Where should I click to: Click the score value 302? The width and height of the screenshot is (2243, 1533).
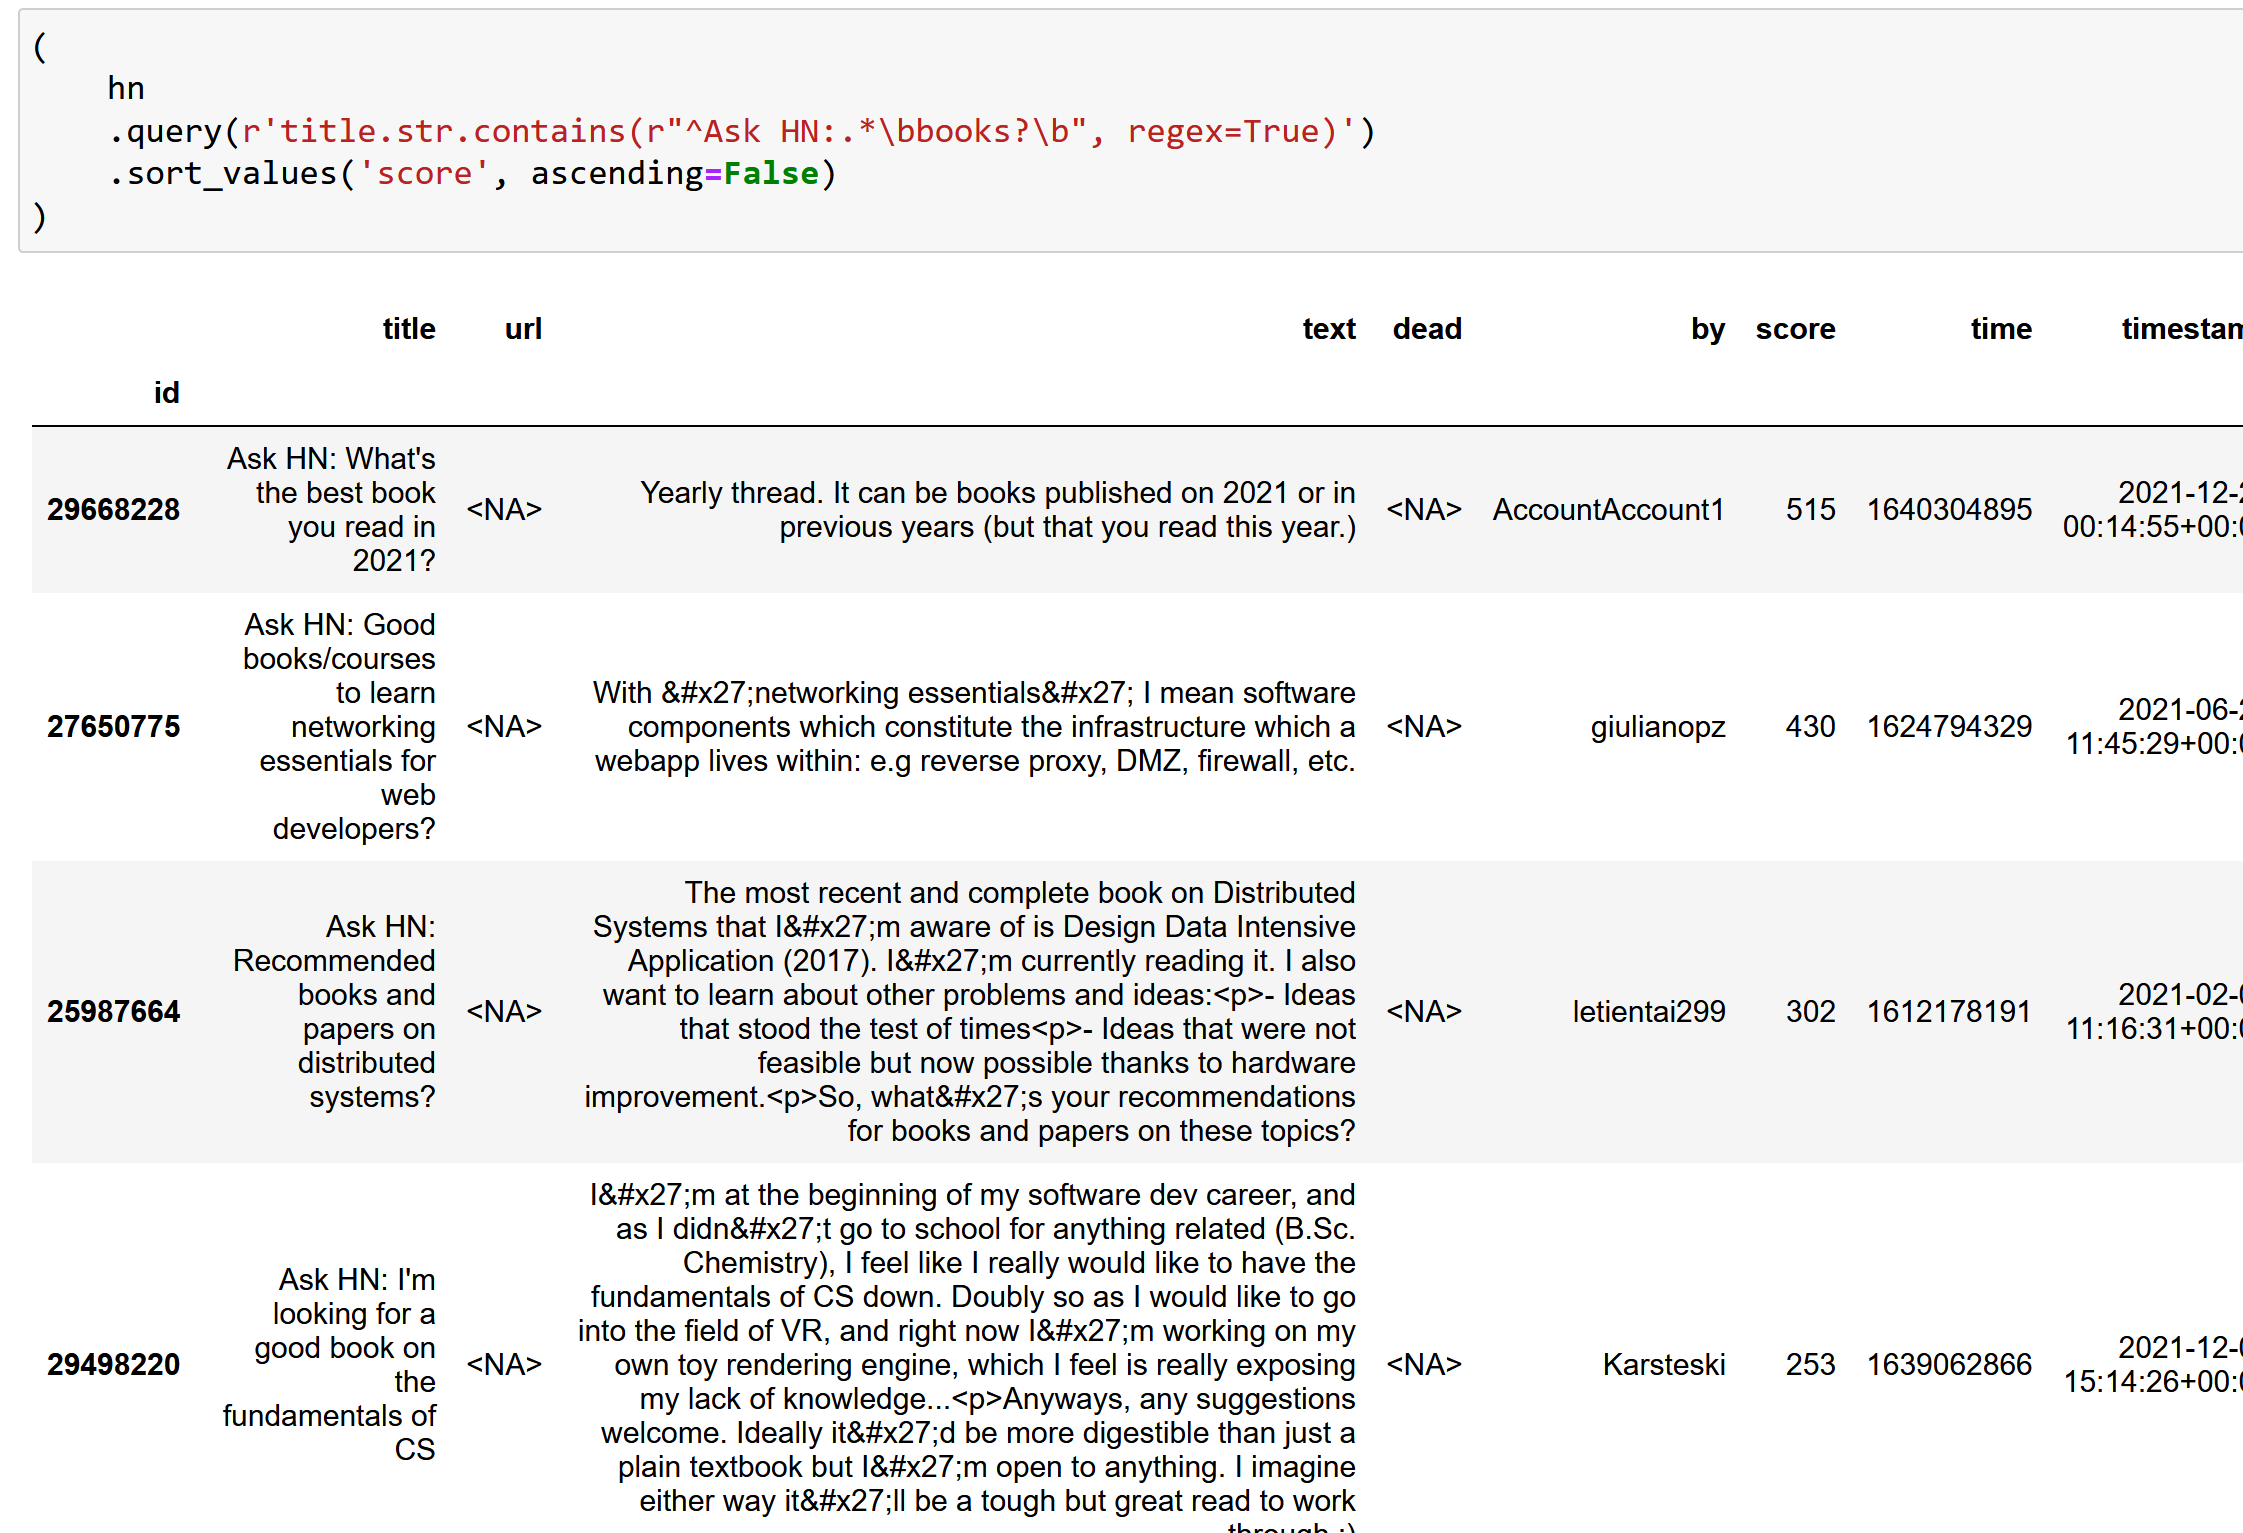(x=1810, y=1012)
